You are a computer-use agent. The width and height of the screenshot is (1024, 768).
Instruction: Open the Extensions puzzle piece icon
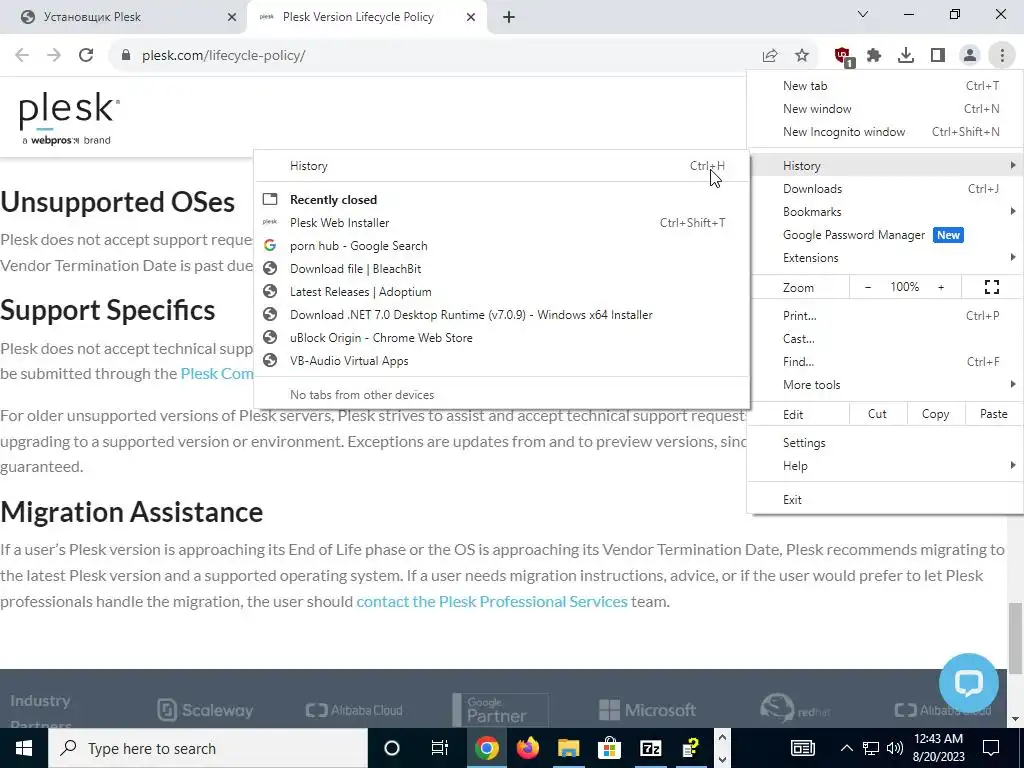[x=874, y=56]
